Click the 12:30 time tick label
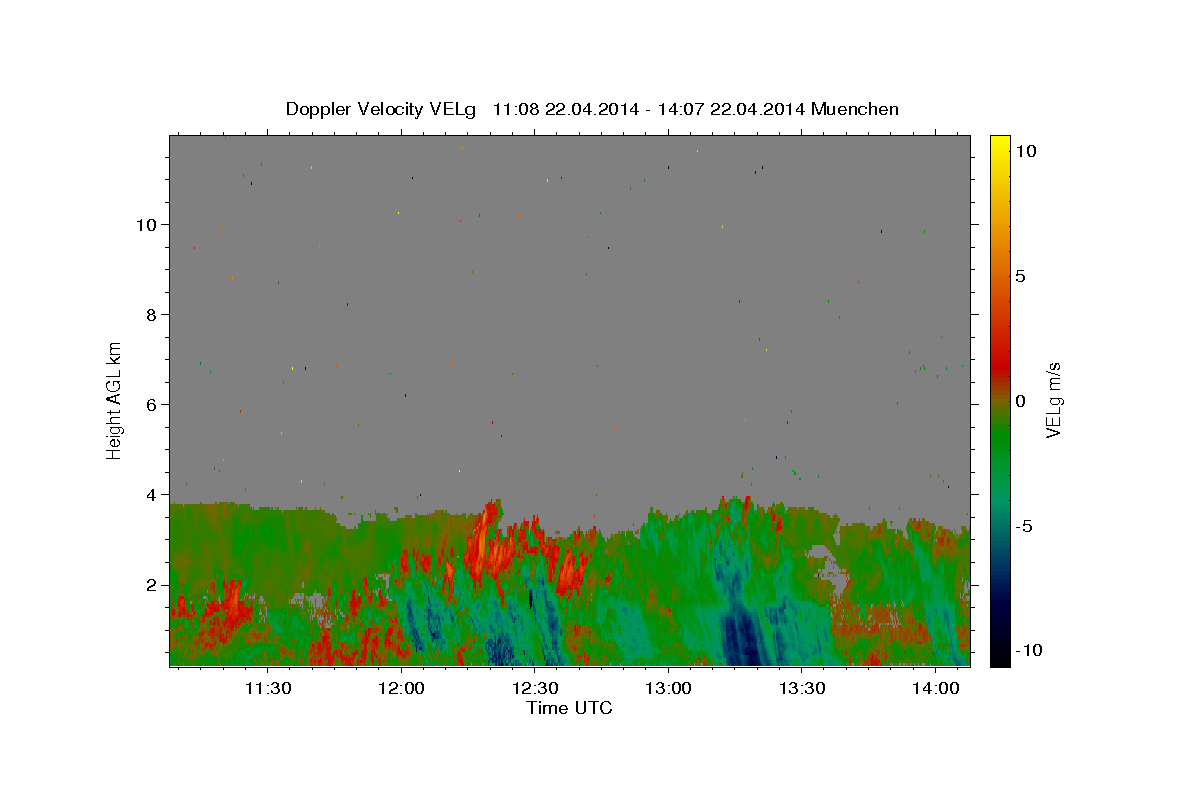The height and width of the screenshot is (800, 1200). point(535,689)
